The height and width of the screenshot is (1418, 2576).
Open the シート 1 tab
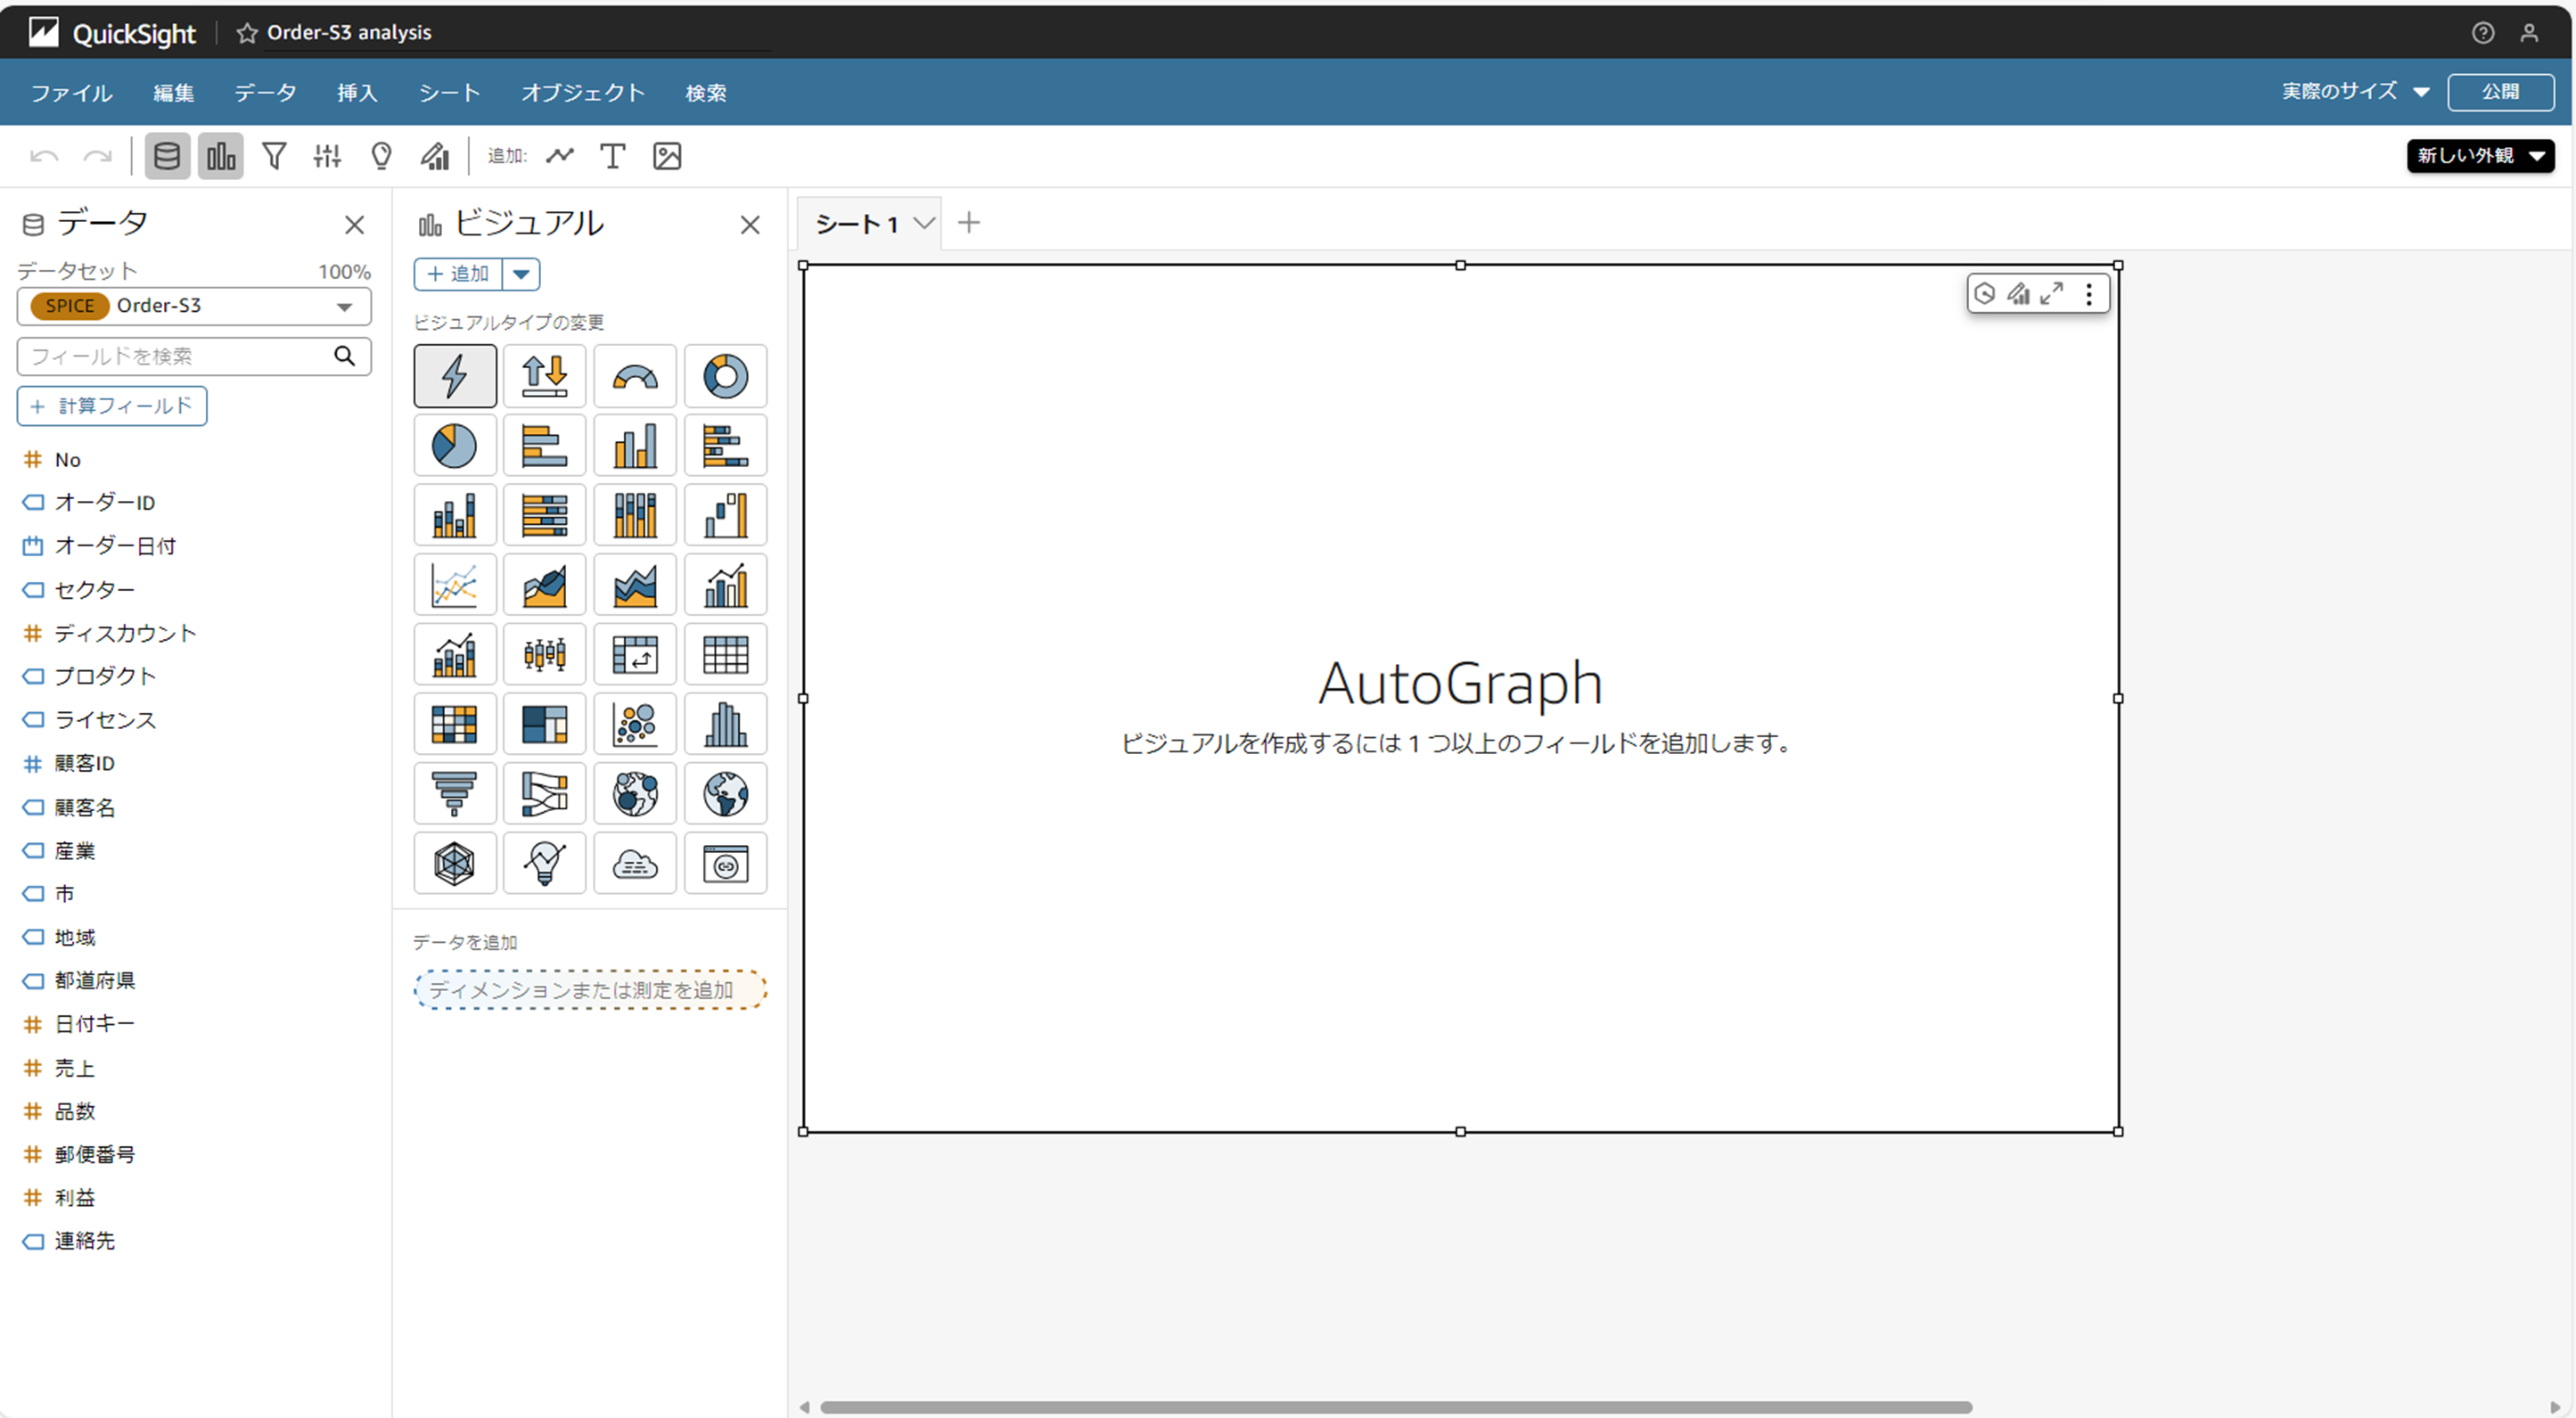856,224
